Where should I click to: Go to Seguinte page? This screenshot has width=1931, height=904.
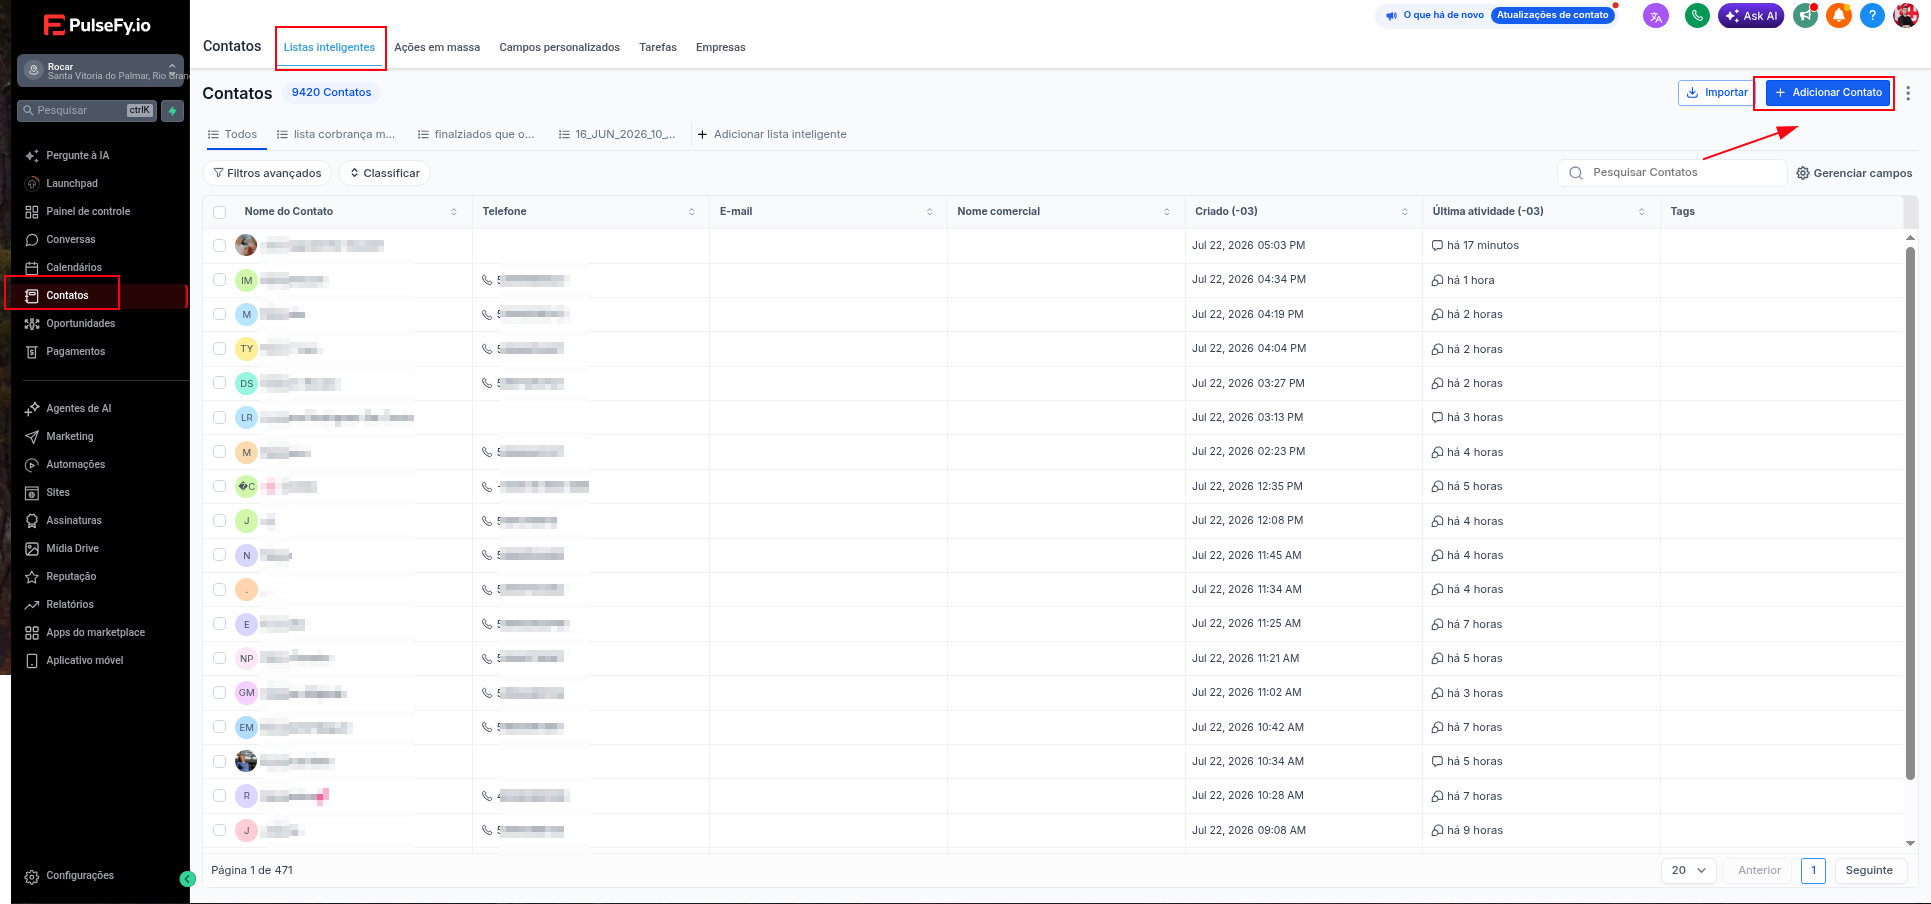1869,870
